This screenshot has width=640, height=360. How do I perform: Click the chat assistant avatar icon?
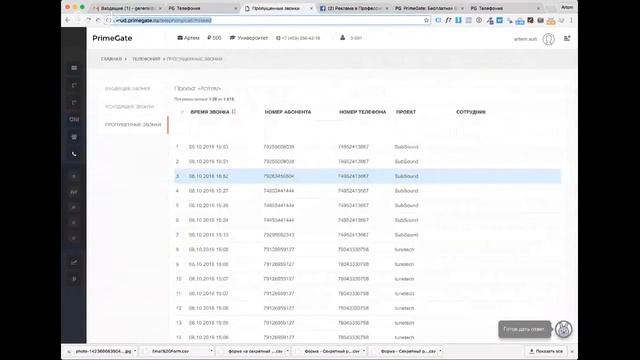tap(563, 329)
